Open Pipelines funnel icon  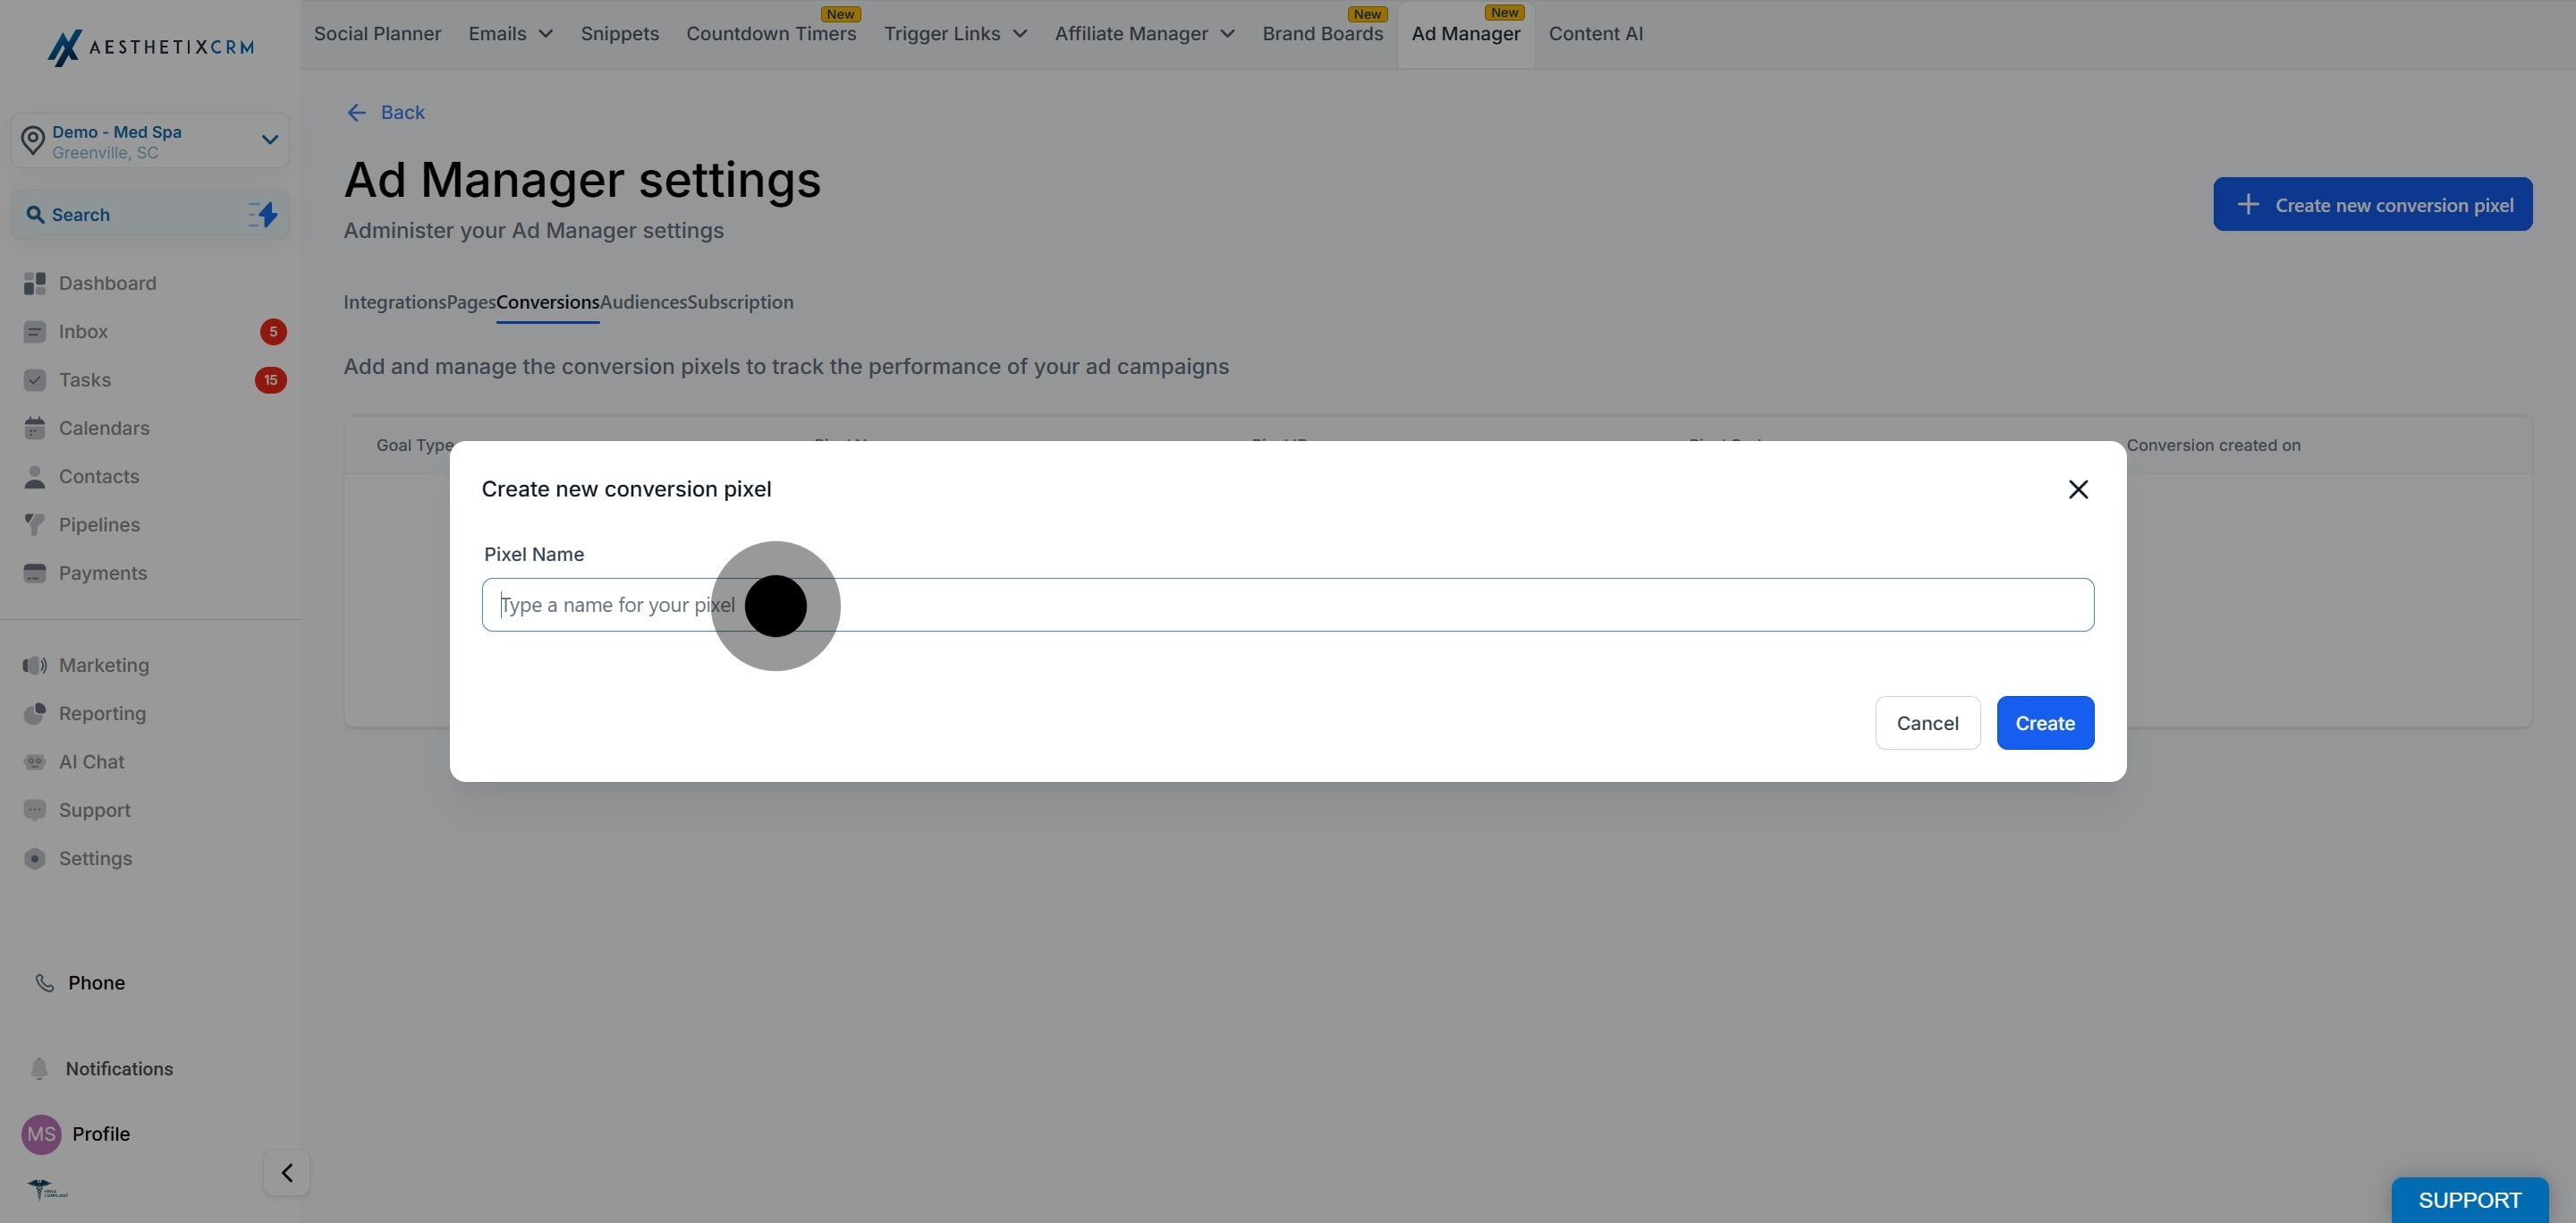pyautogui.click(x=35, y=525)
